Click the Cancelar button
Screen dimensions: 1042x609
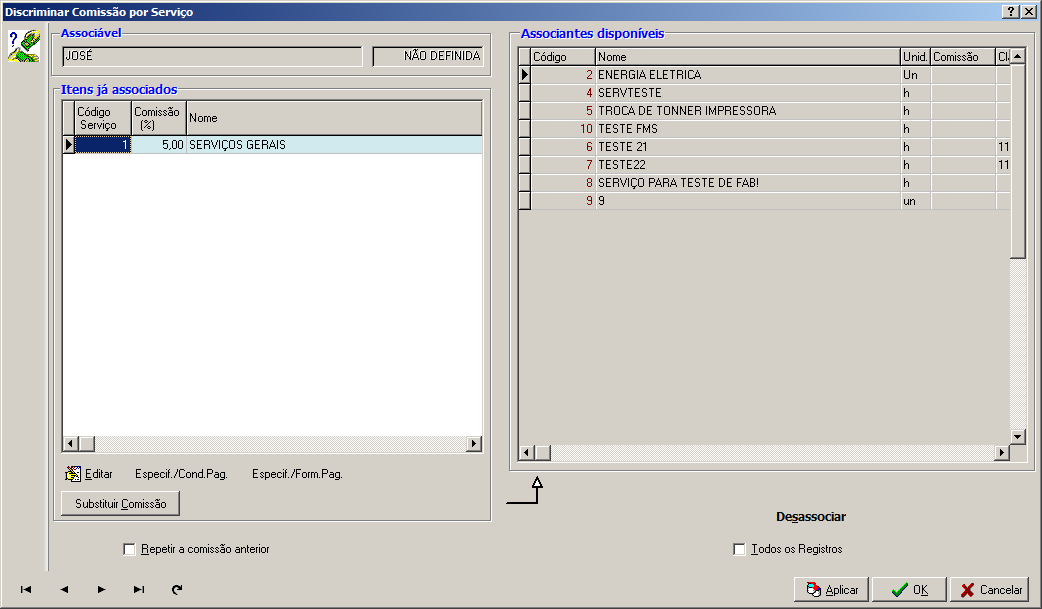[990, 590]
